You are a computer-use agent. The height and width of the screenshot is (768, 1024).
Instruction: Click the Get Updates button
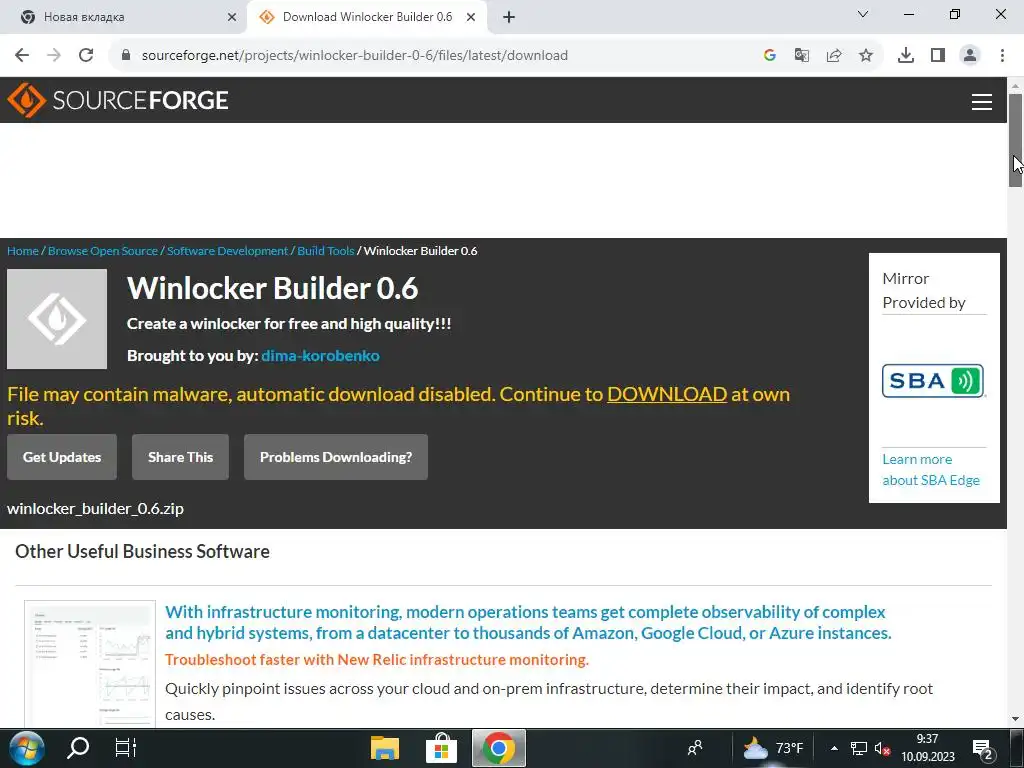(x=62, y=457)
